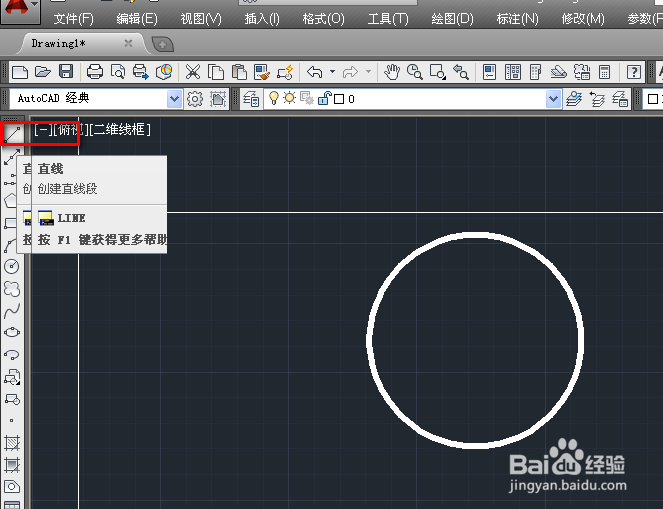This screenshot has width=663, height=509.
Task: Undo the last action
Action: coord(315,72)
